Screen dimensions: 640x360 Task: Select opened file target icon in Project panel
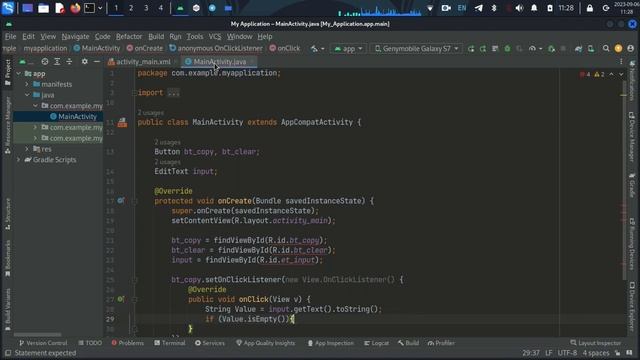[45, 62]
